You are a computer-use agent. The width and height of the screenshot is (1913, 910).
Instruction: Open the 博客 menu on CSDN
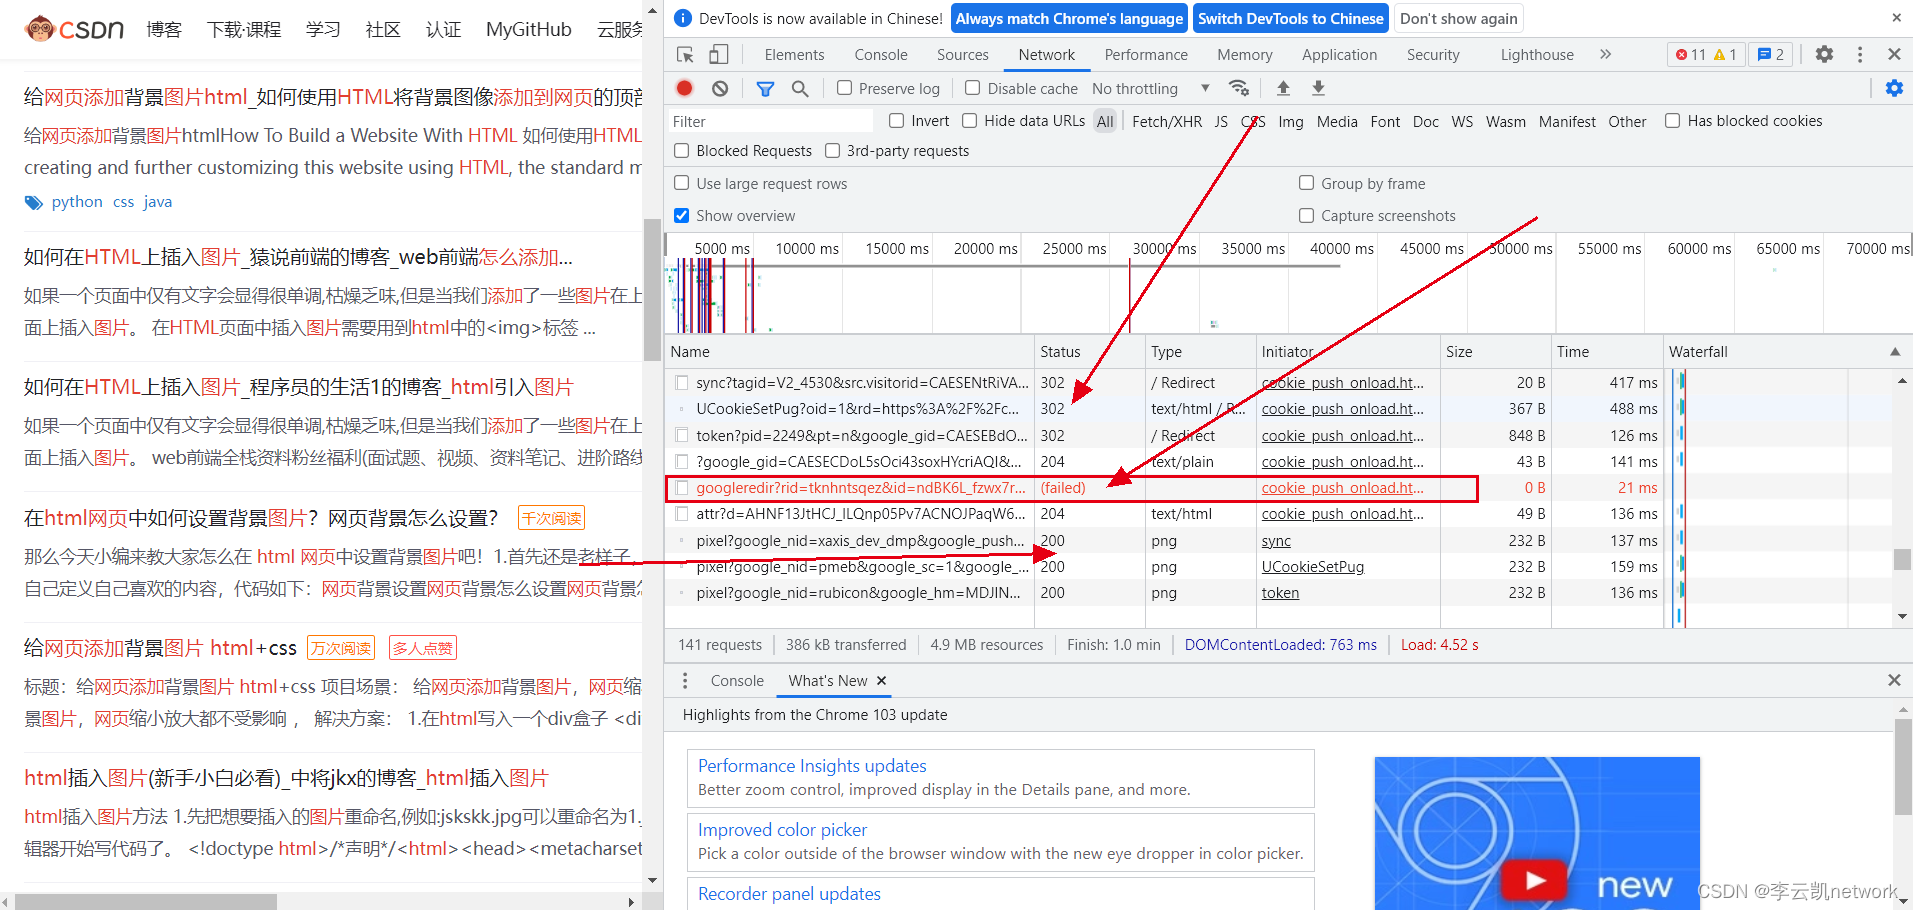[x=164, y=29]
